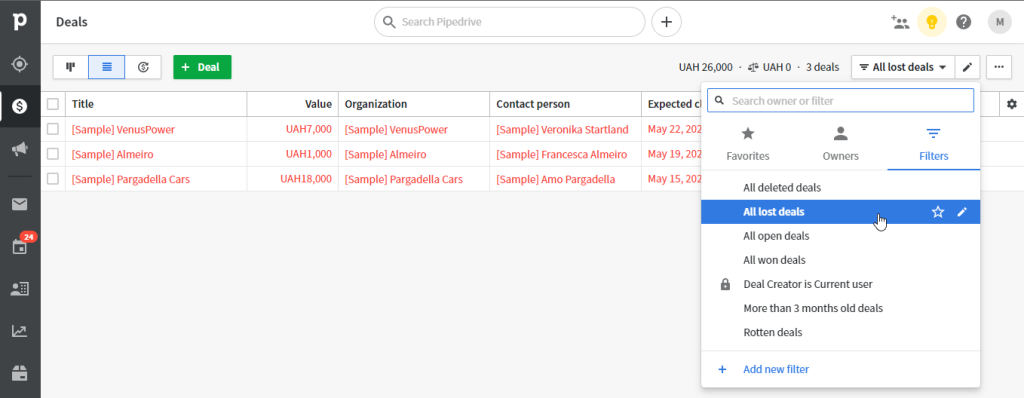Open the Leads target icon in sidebar
This screenshot has width=1024, height=398.
[x=20, y=64]
